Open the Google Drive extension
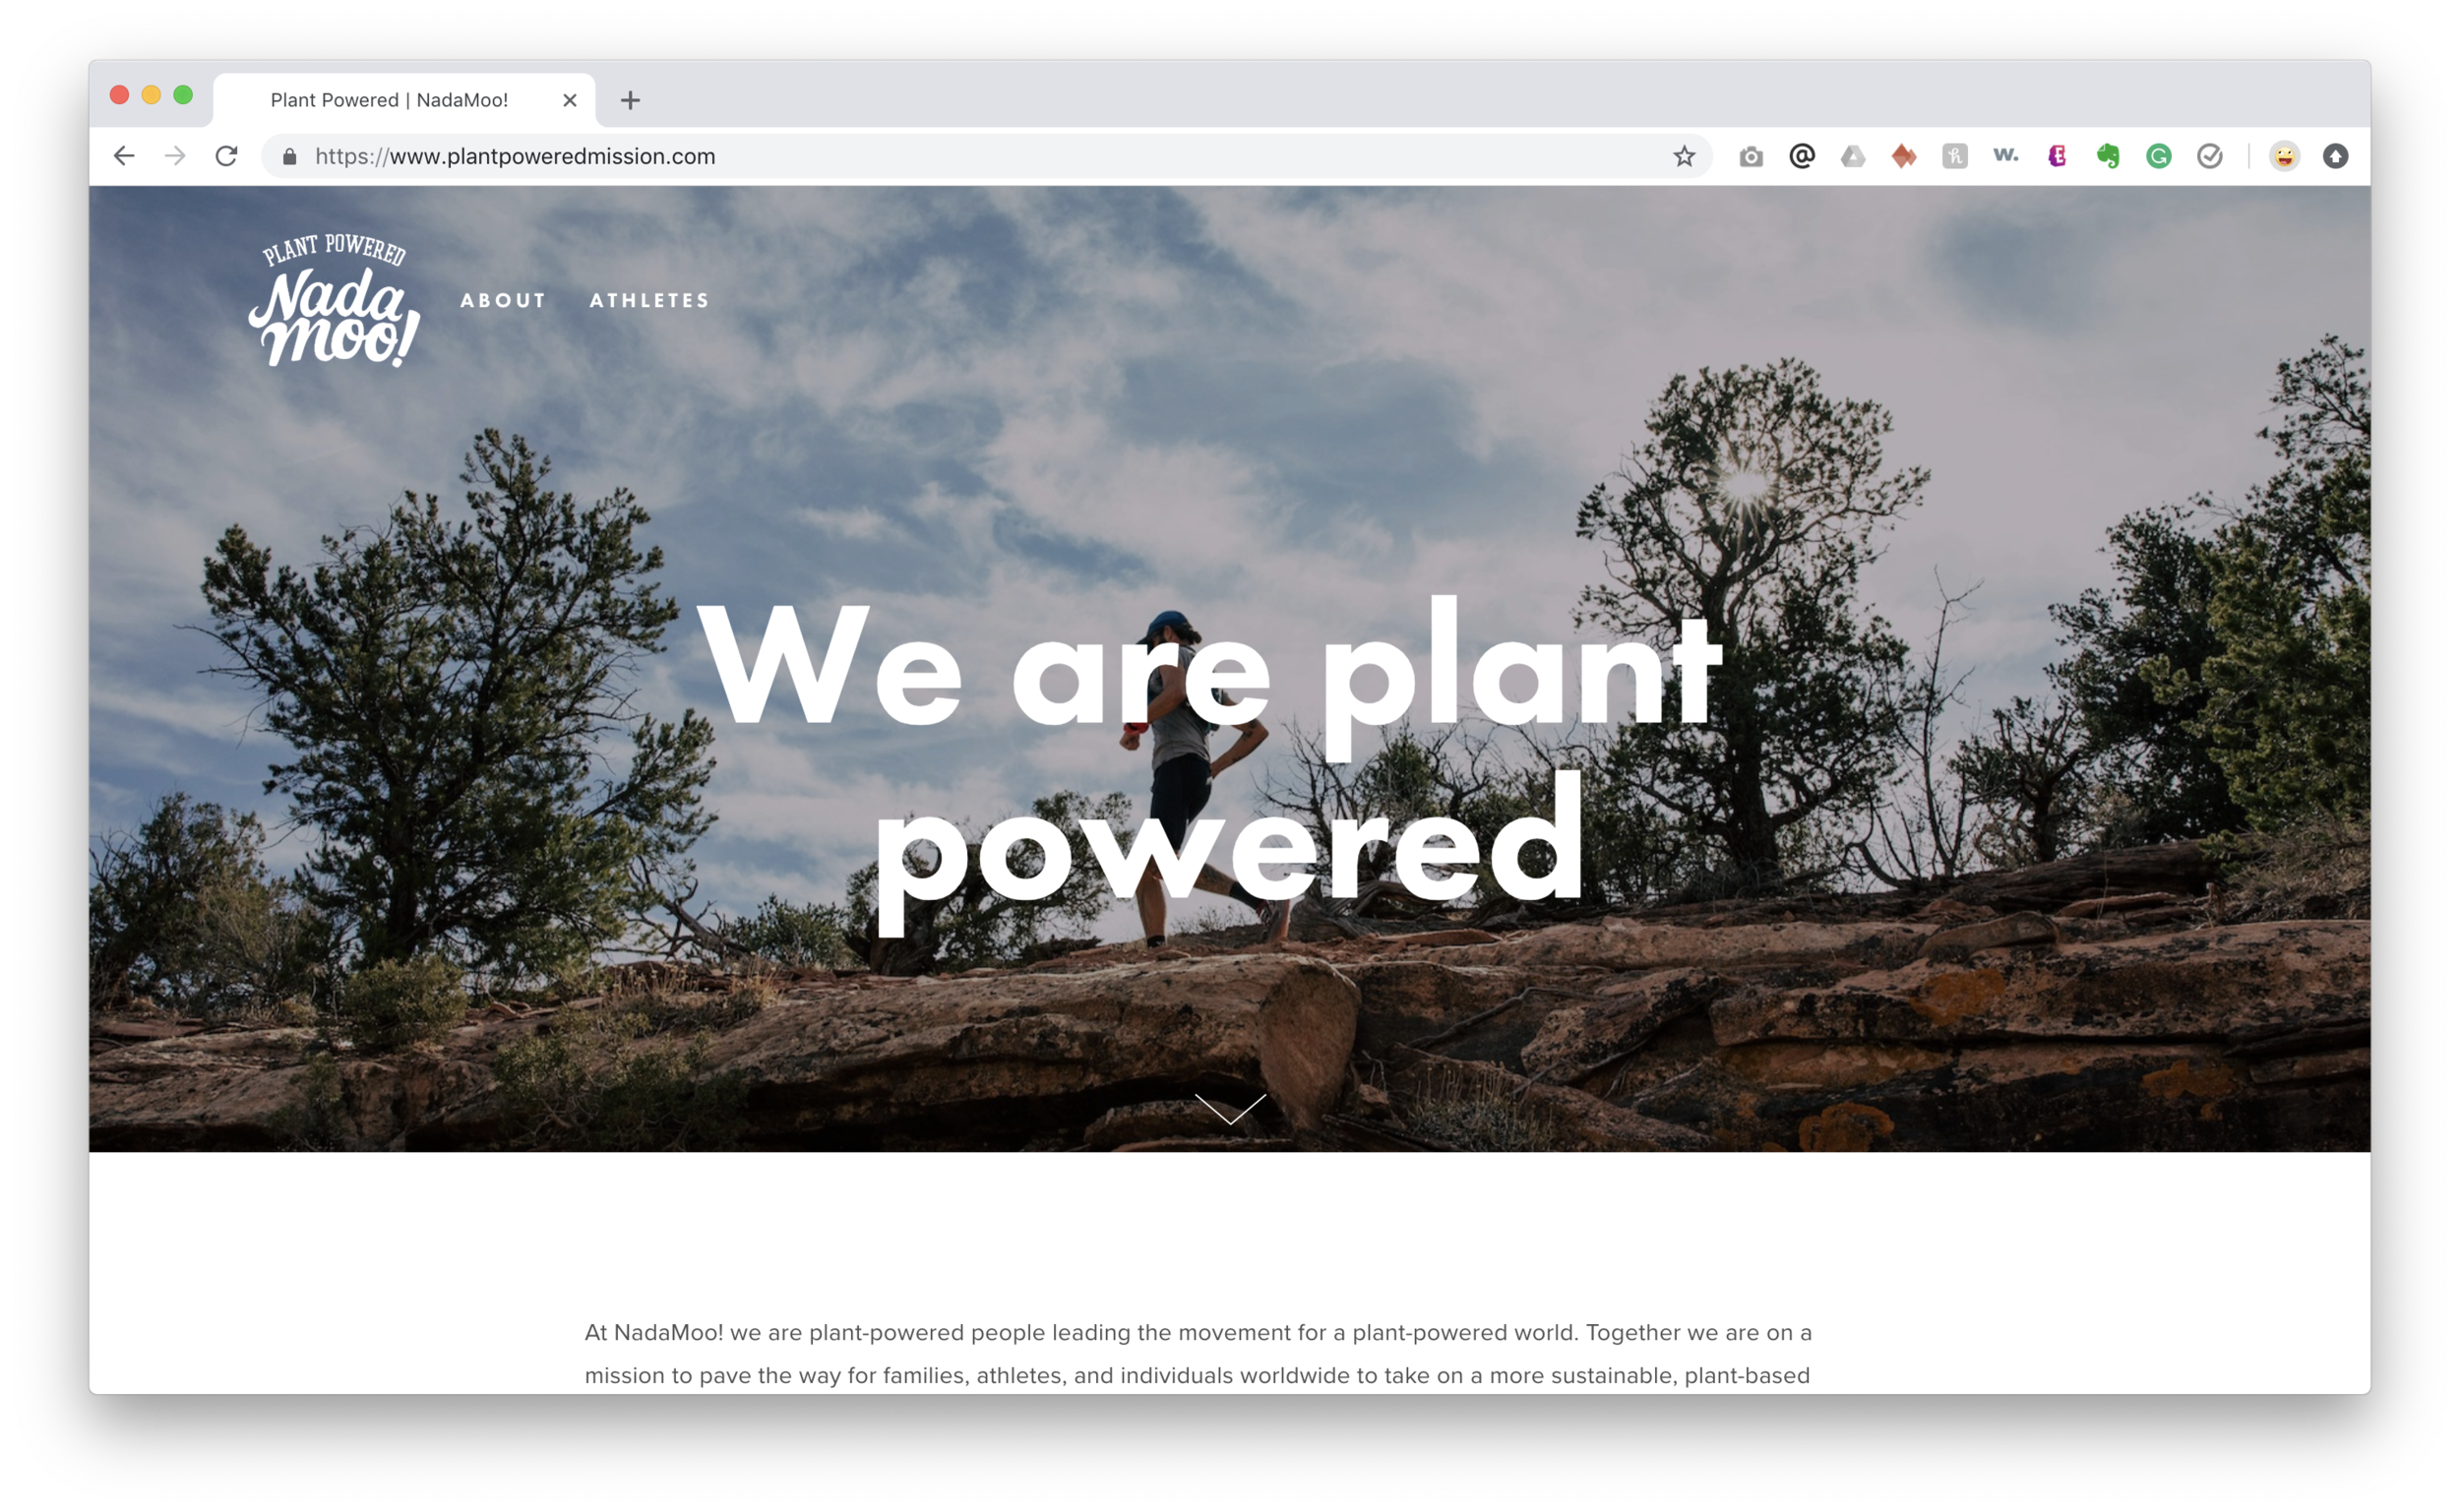The height and width of the screenshot is (1512, 2460). click(1853, 156)
